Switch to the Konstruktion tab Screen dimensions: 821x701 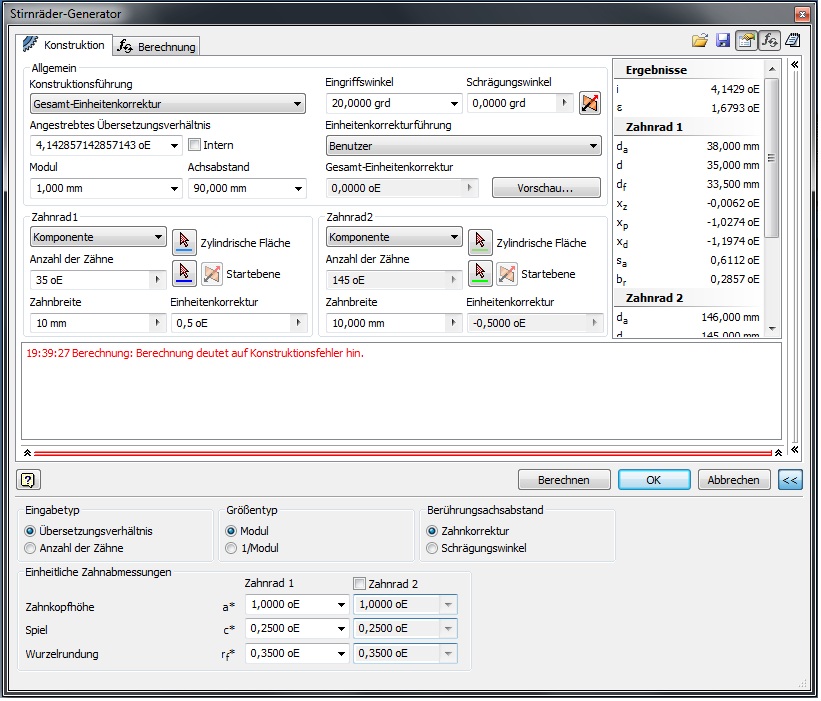coord(64,46)
